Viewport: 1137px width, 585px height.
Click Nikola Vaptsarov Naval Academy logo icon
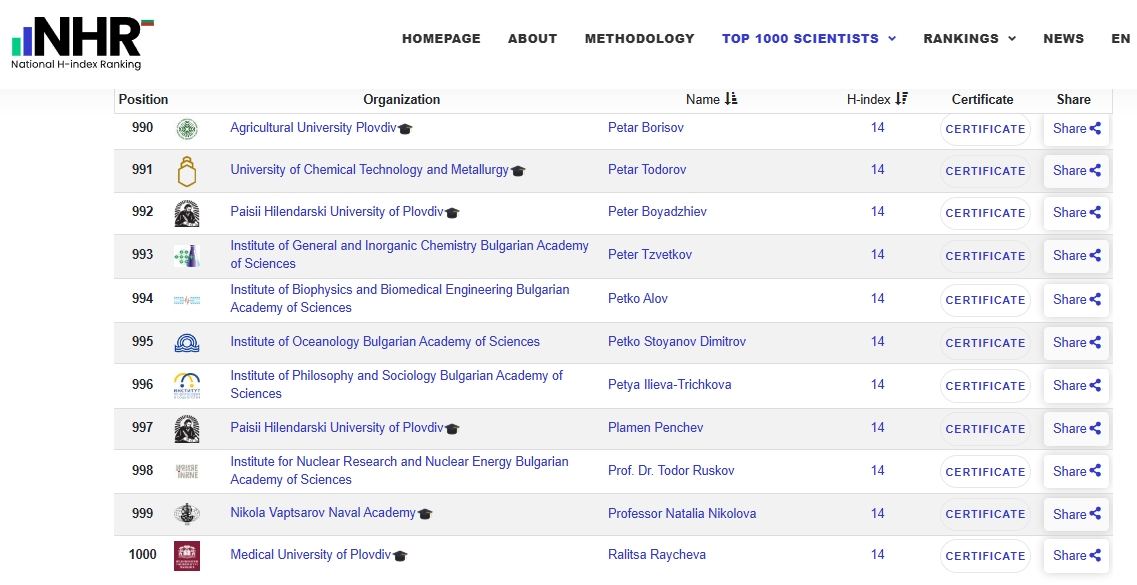pos(187,514)
